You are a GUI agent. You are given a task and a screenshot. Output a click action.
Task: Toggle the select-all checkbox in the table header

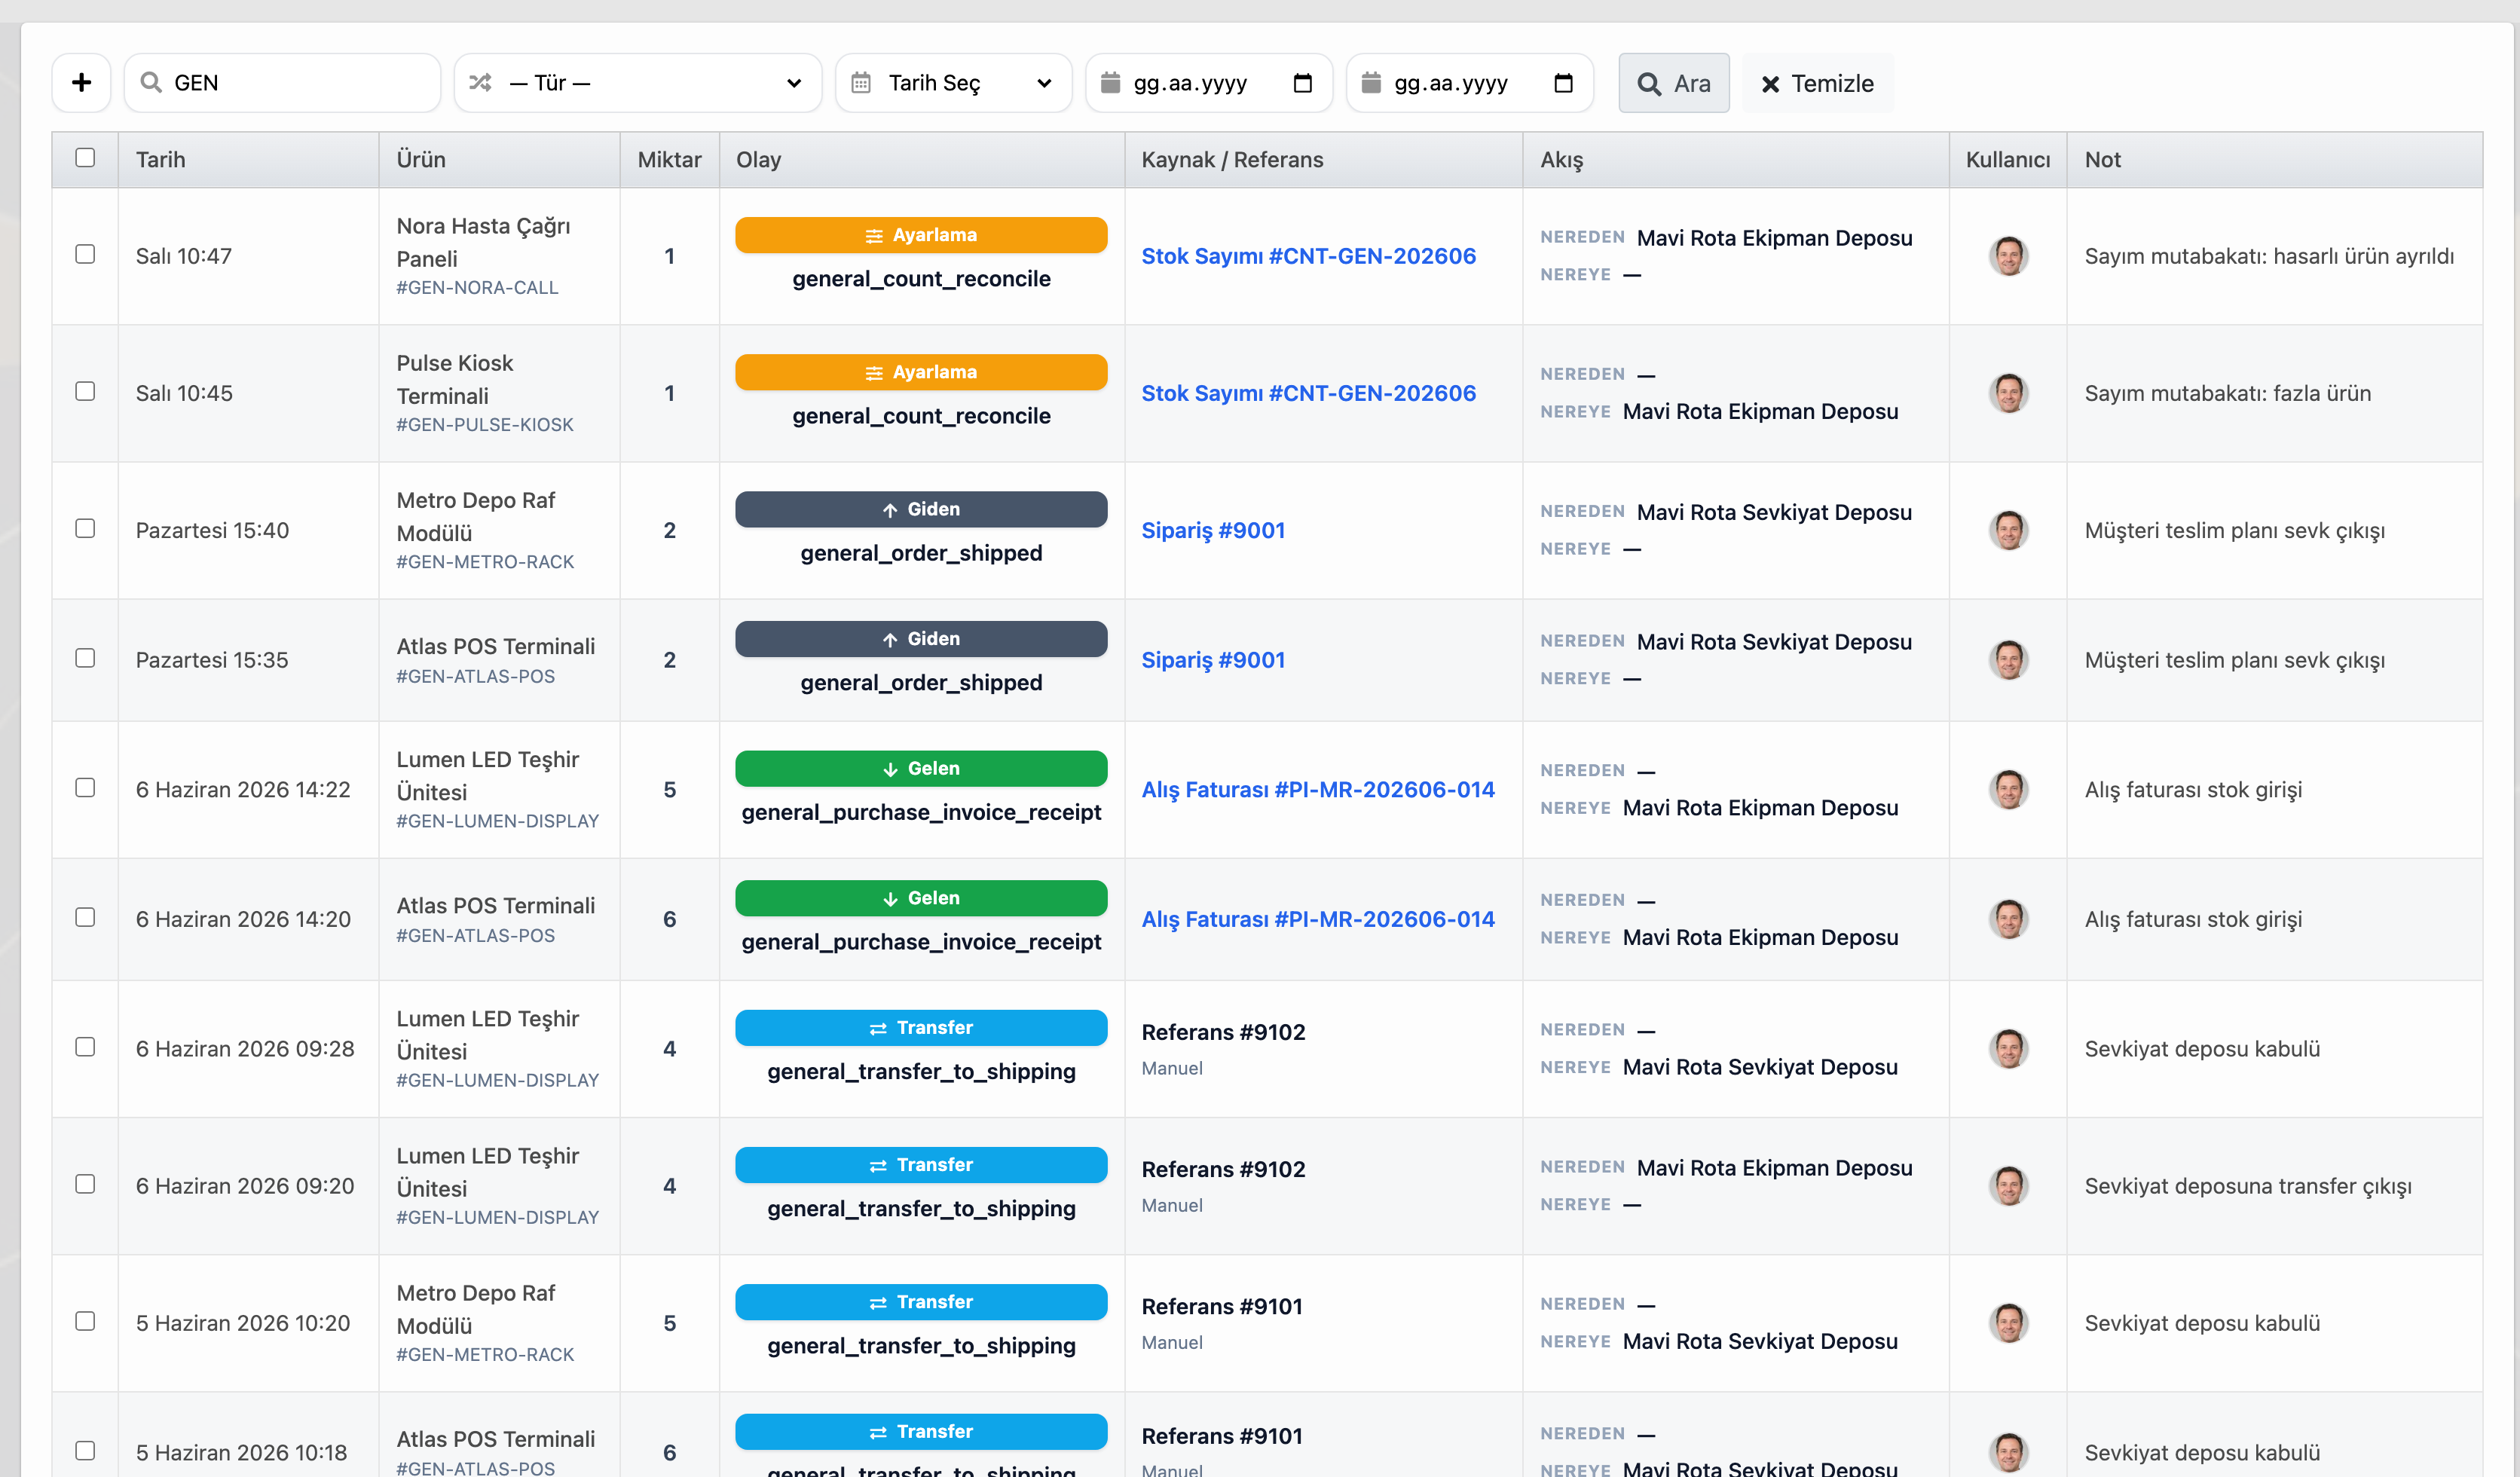85,158
